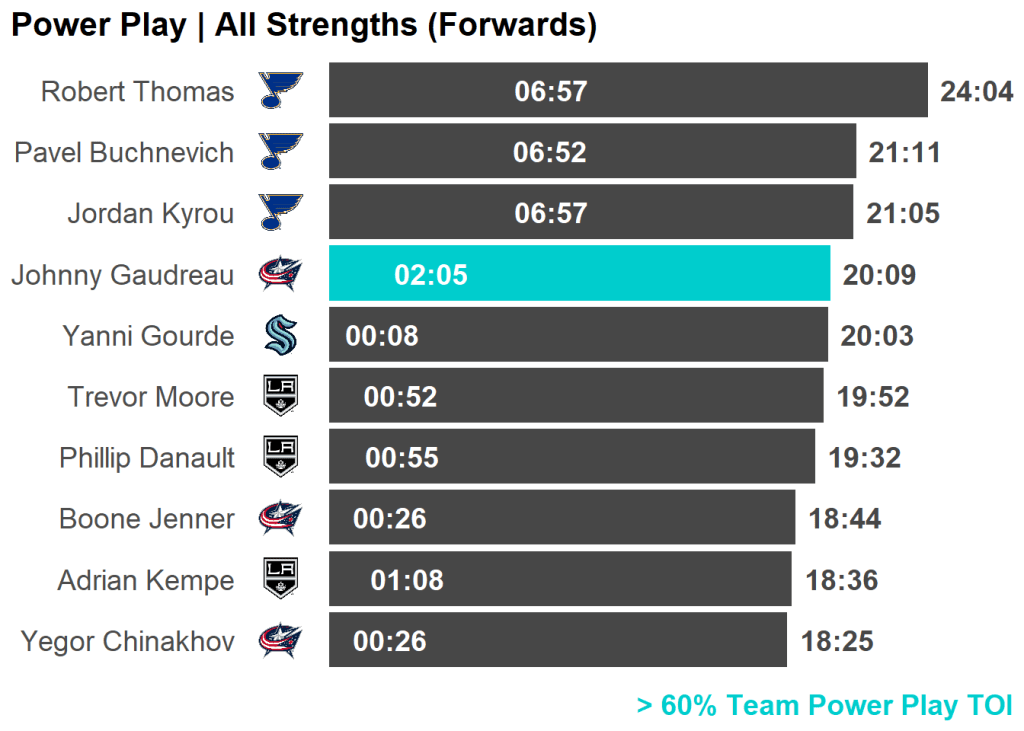This screenshot has height=731, width=1024.
Task: Click the Yegor Chinakhov player name
Action: pyautogui.click(x=127, y=641)
